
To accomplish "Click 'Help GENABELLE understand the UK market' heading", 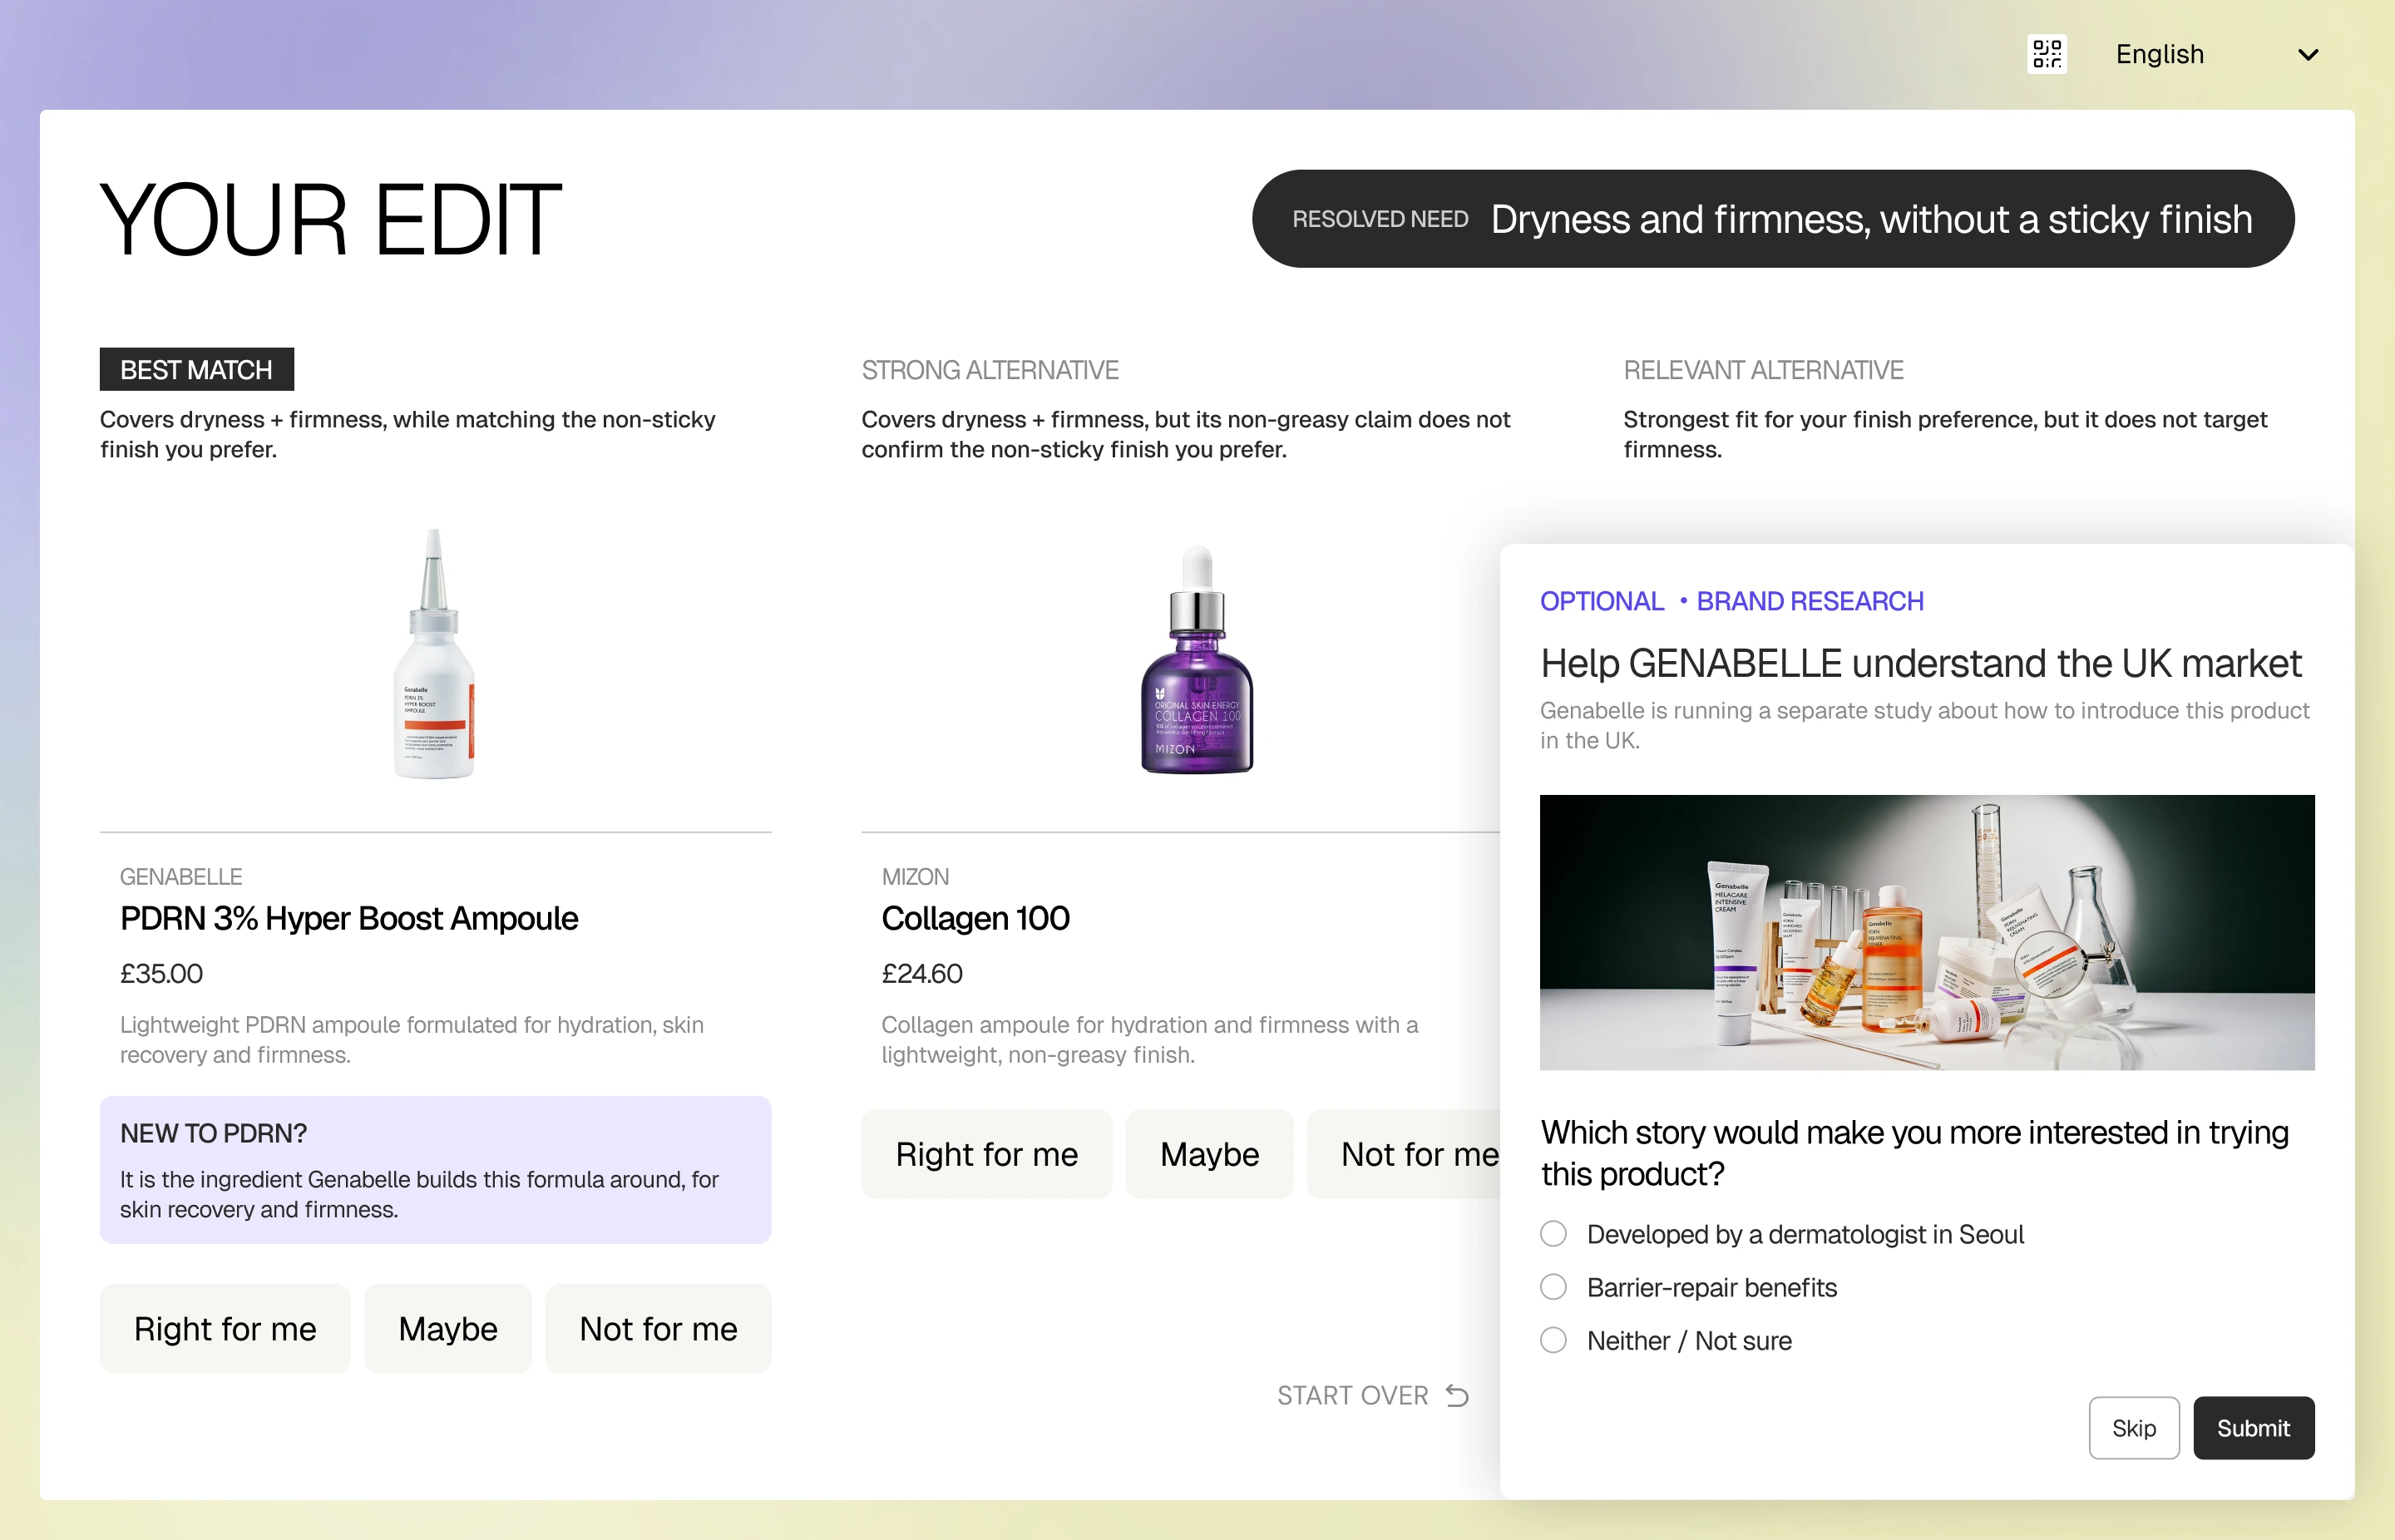I will tap(1920, 663).
